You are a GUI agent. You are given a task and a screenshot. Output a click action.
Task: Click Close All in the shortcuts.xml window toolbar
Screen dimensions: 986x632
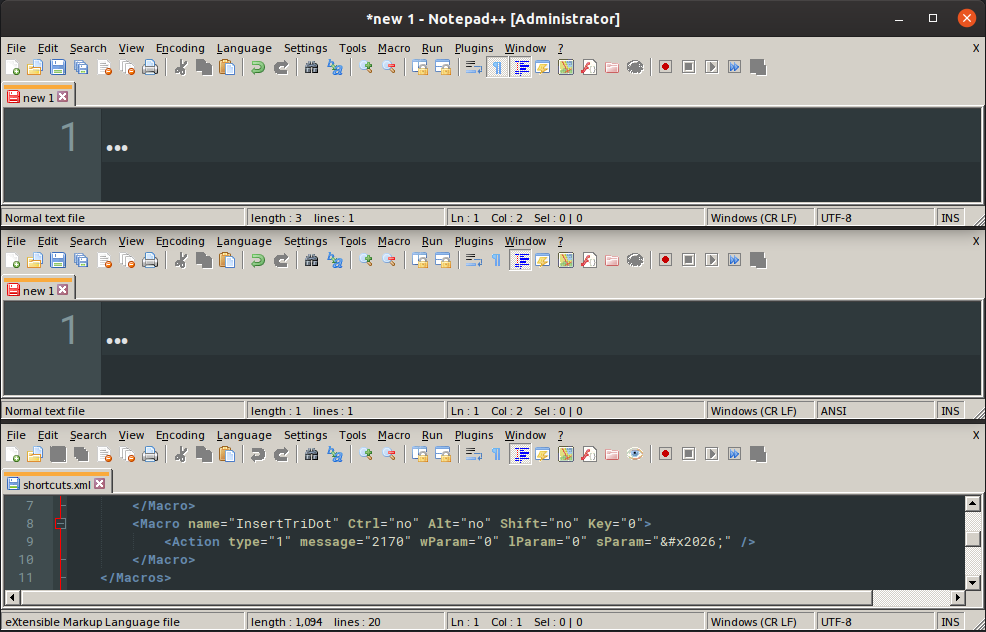127,454
